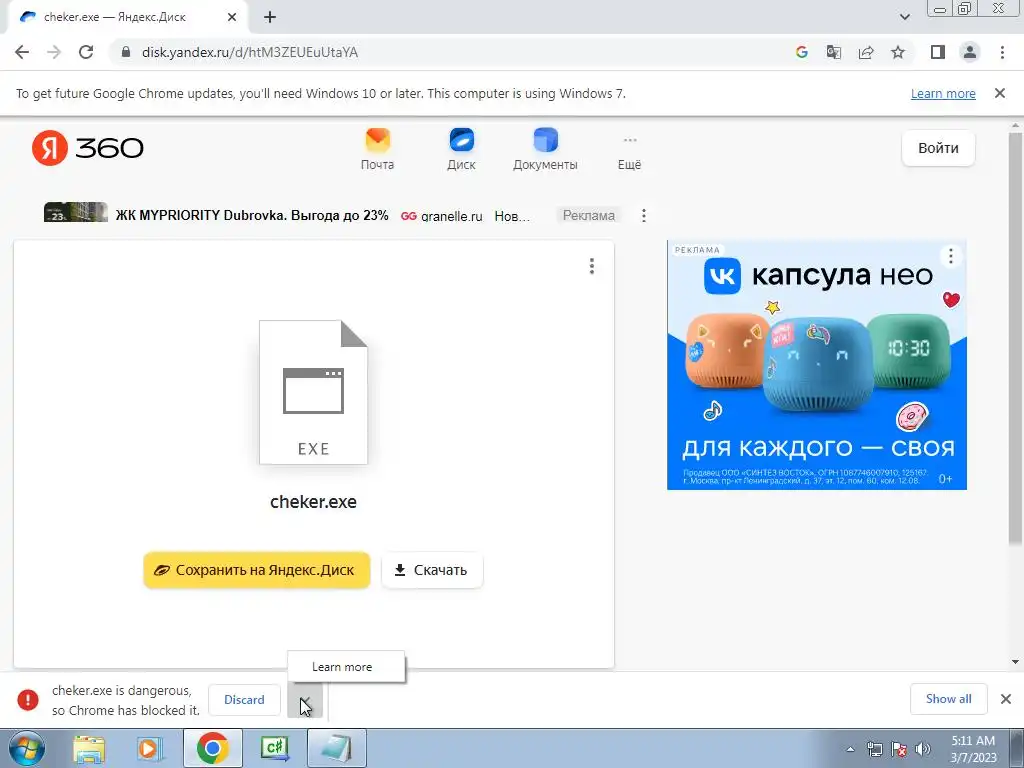Open ЖК MYPRIORITY Dubrovka ad link
The width and height of the screenshot is (1024, 768).
click(x=251, y=216)
